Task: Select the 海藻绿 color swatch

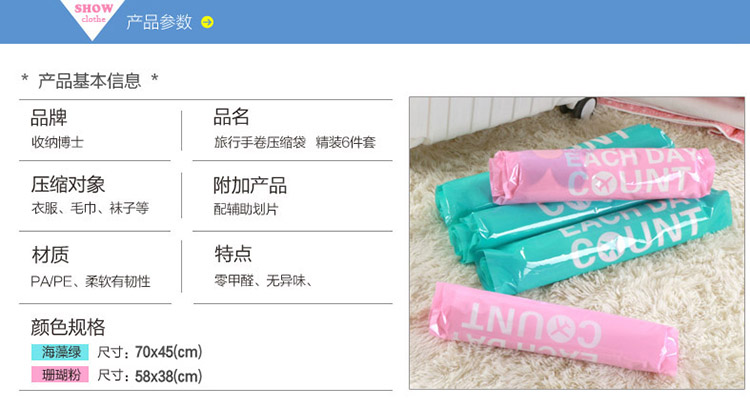Action: click(x=60, y=352)
